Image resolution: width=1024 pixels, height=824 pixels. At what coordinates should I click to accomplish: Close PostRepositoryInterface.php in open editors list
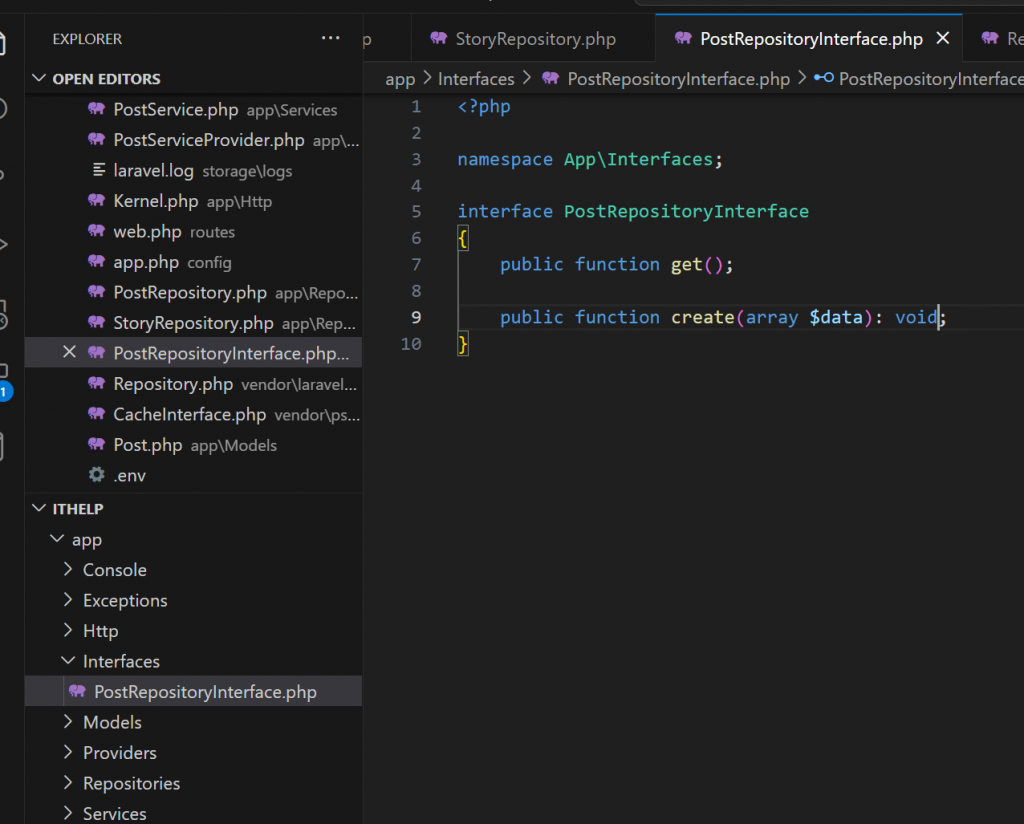69,353
